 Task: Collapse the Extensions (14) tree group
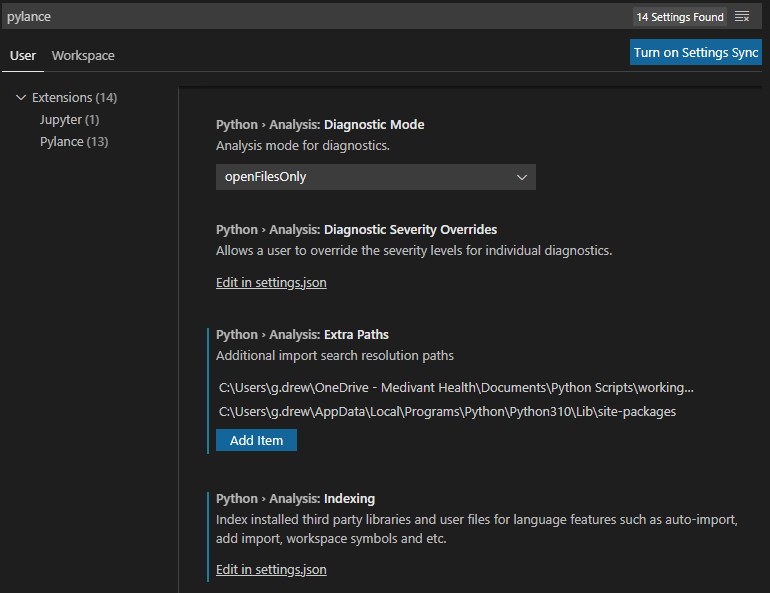coord(21,97)
